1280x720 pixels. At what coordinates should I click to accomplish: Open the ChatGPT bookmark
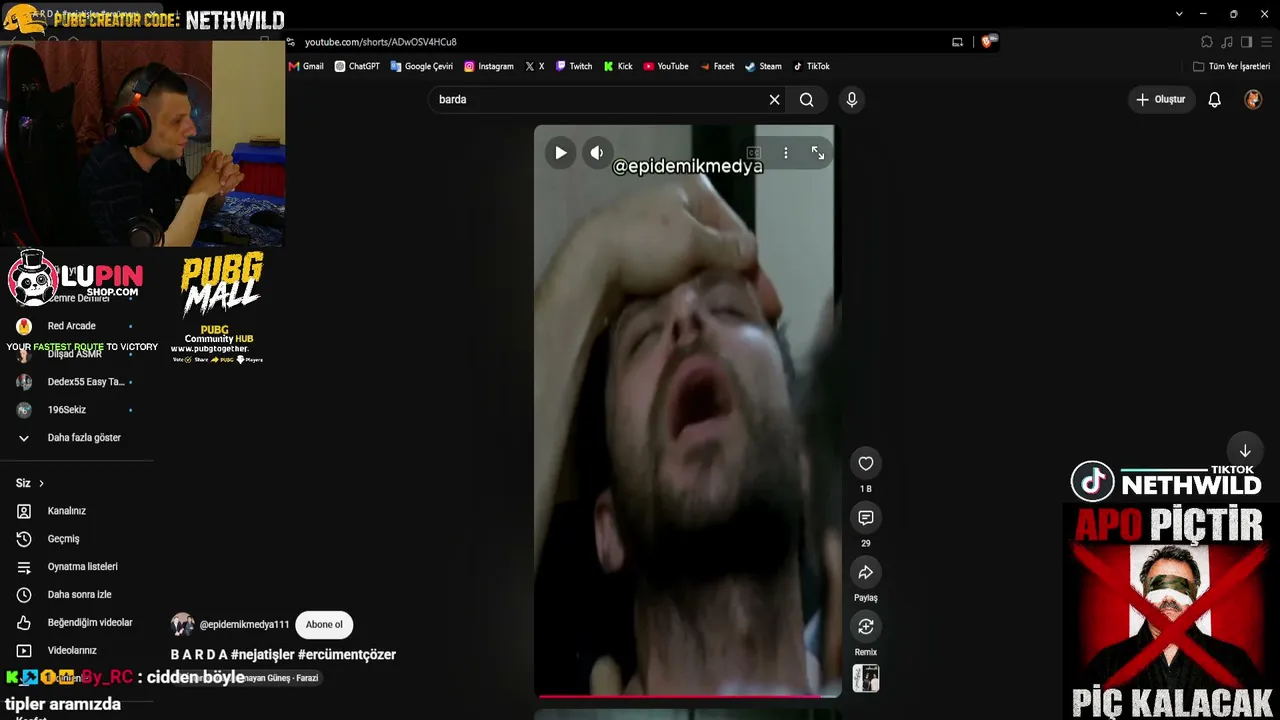[x=357, y=67]
